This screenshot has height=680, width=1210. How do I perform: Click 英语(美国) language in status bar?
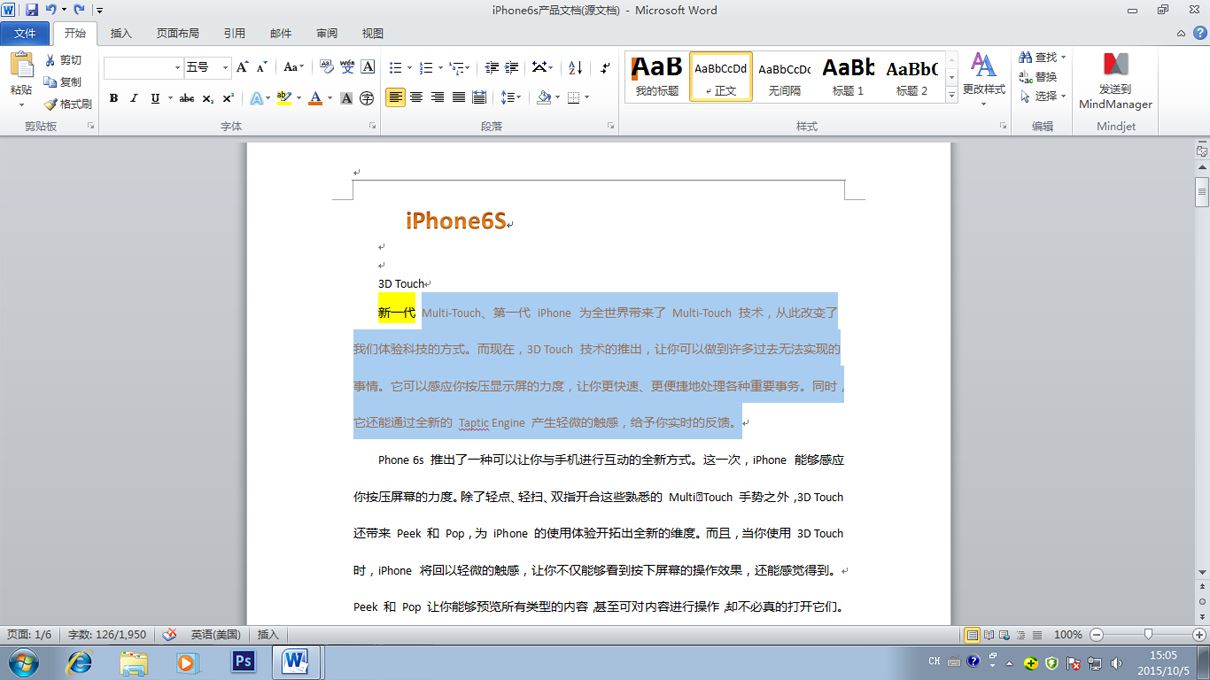(216, 634)
